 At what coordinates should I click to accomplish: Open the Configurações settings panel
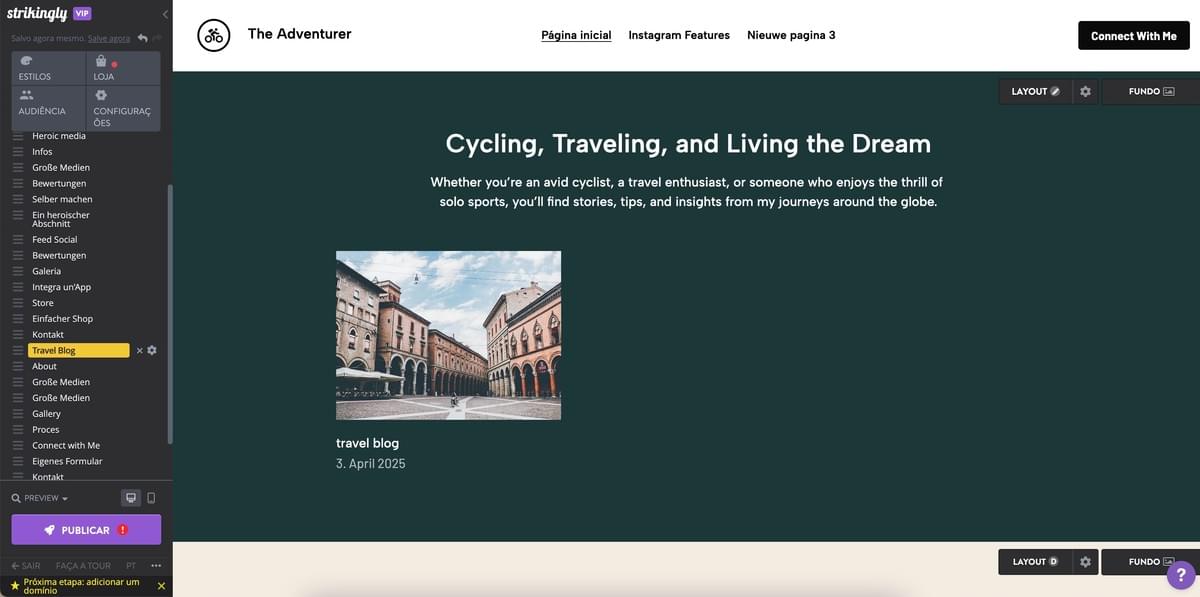pos(123,108)
